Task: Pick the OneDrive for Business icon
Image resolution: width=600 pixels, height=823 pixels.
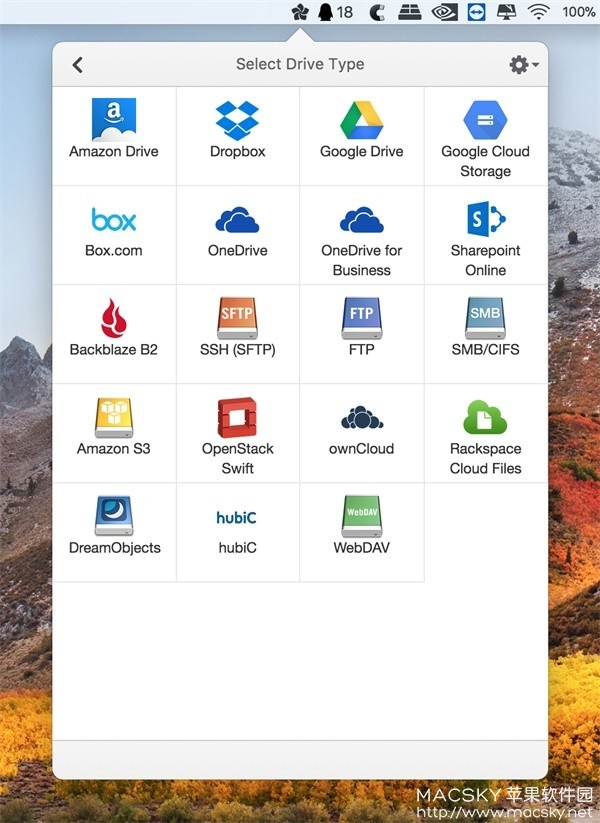Action: click(362, 219)
